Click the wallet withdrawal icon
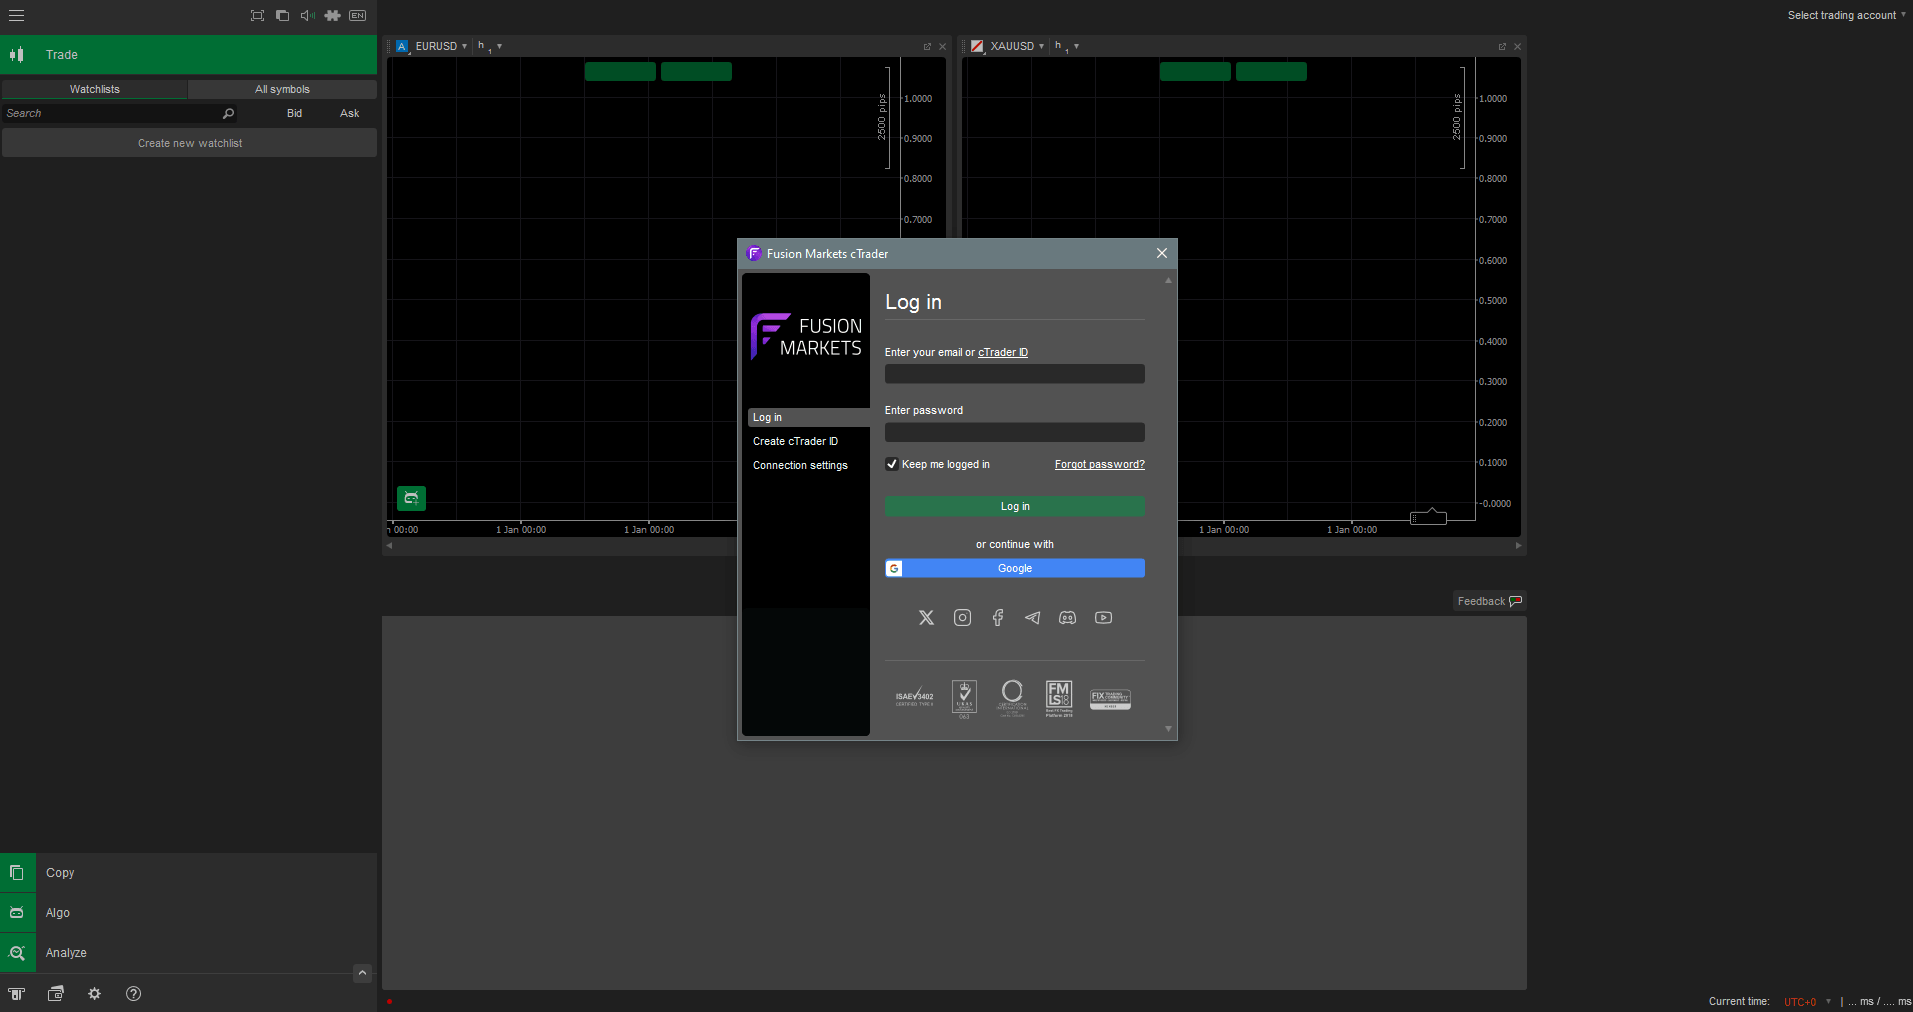1913x1012 pixels. 56,993
